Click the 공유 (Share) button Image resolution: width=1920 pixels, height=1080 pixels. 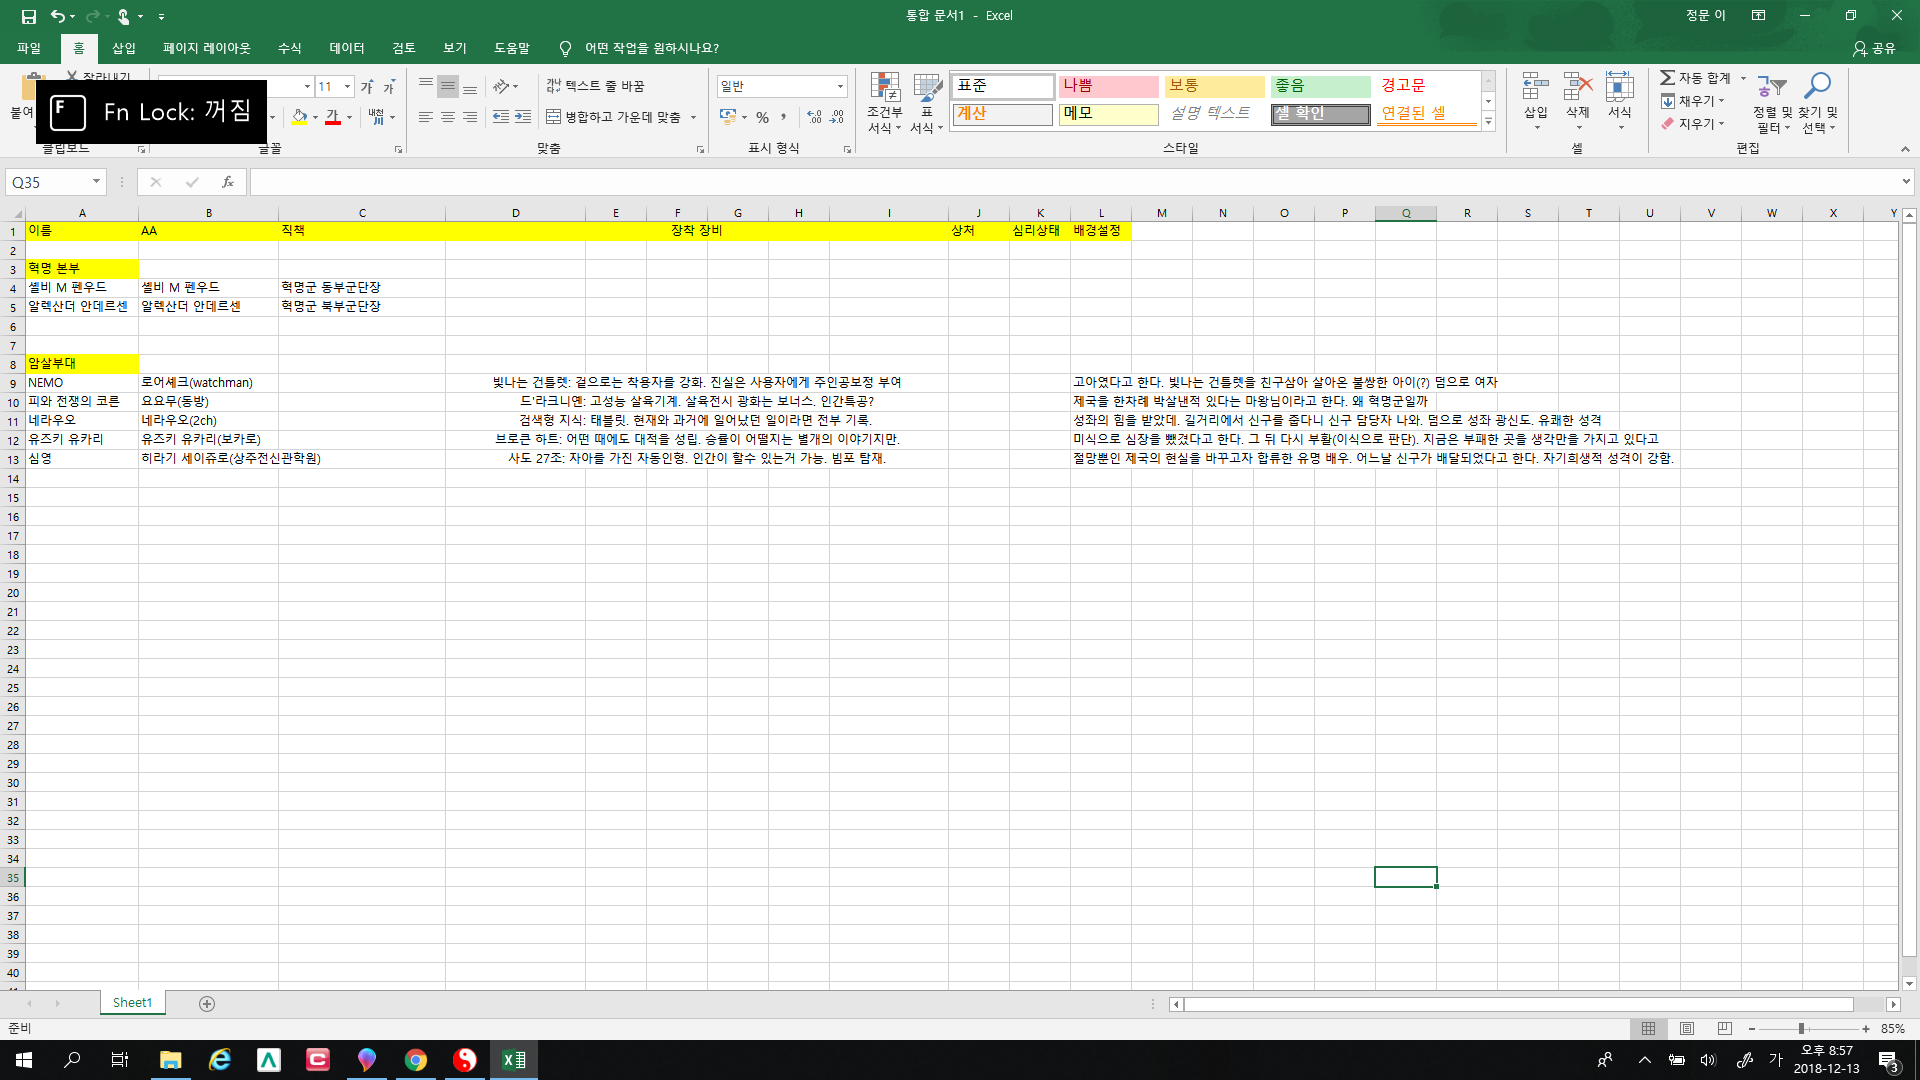[x=1874, y=48]
